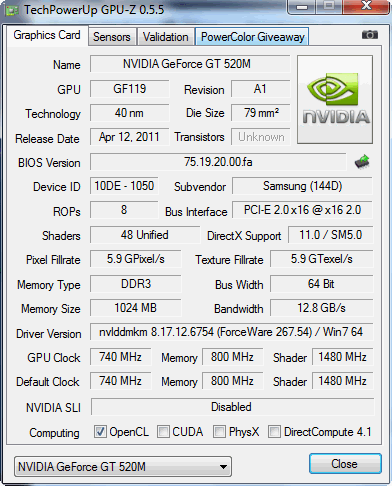392x486 pixels.
Task: Click the Driver Version text field
Action: (x=231, y=332)
